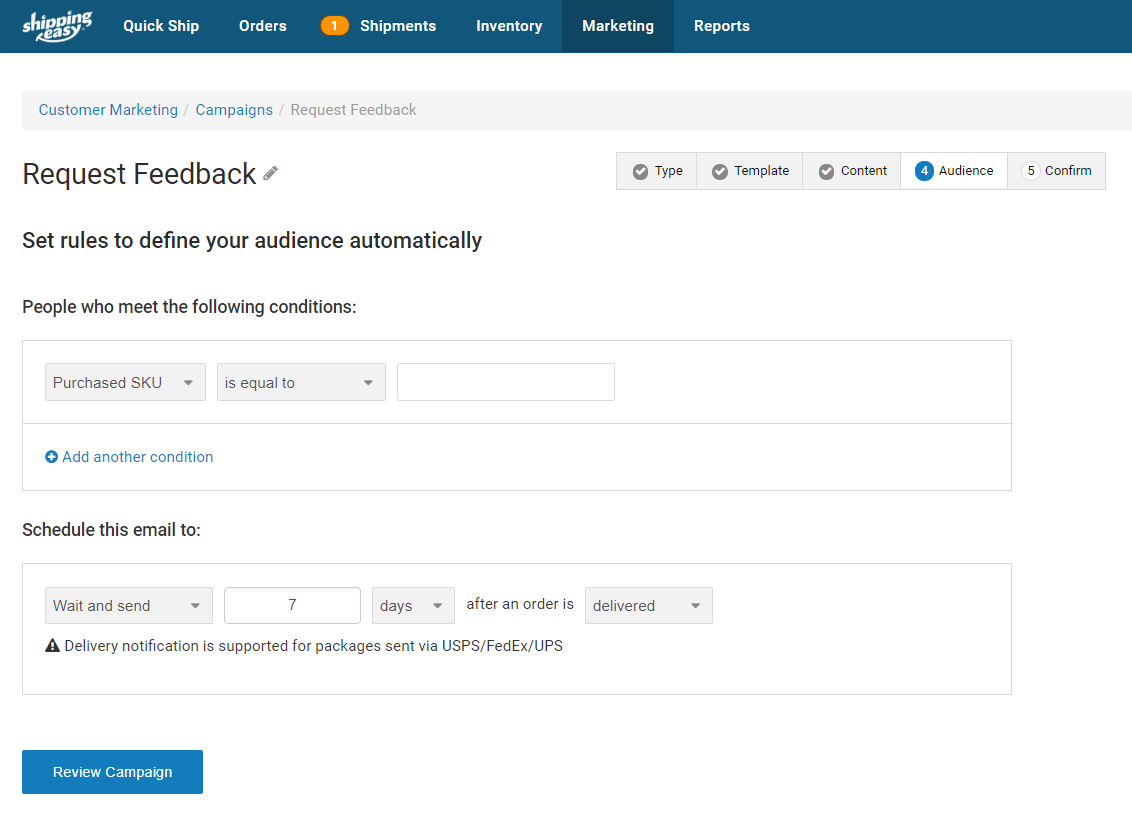Click the Review Campaign button
The image size is (1132, 831).
click(112, 771)
